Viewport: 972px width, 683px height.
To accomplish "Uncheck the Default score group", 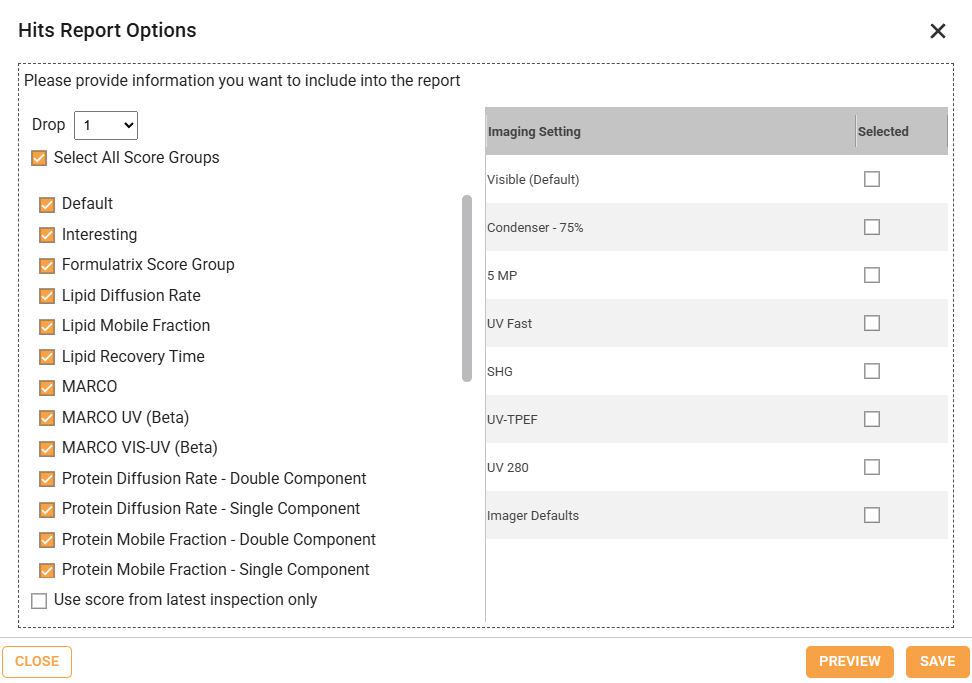I will (x=47, y=204).
